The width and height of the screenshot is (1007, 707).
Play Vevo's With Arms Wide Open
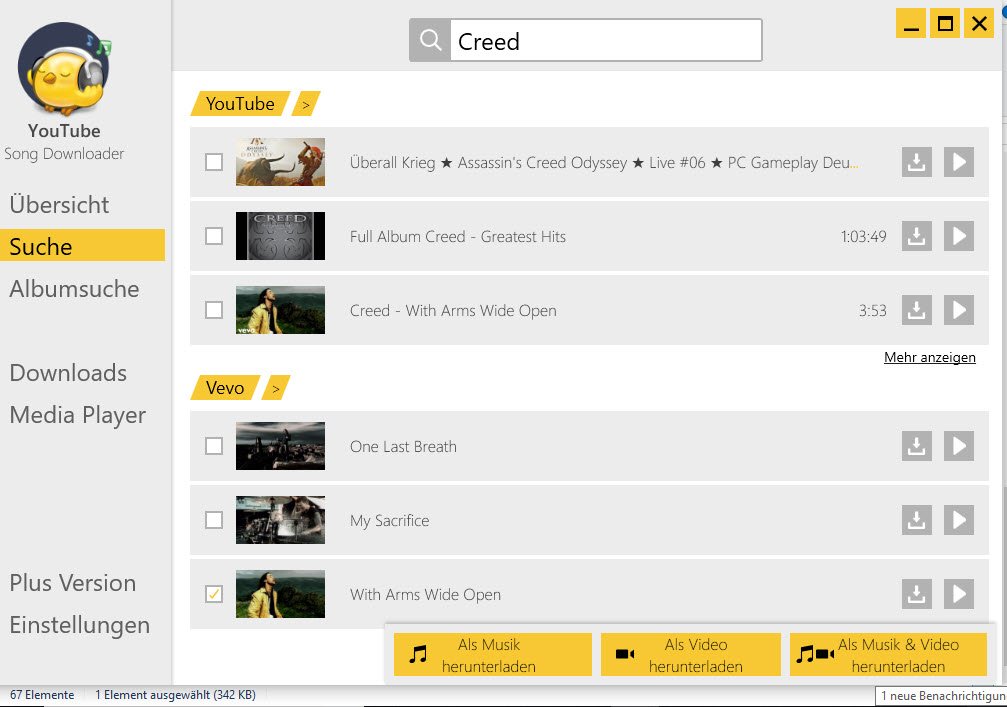(959, 594)
